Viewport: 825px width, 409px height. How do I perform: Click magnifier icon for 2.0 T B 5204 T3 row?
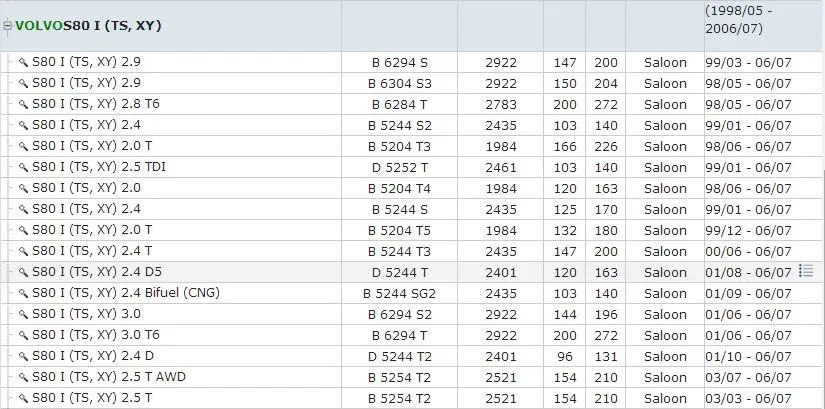click(23, 147)
